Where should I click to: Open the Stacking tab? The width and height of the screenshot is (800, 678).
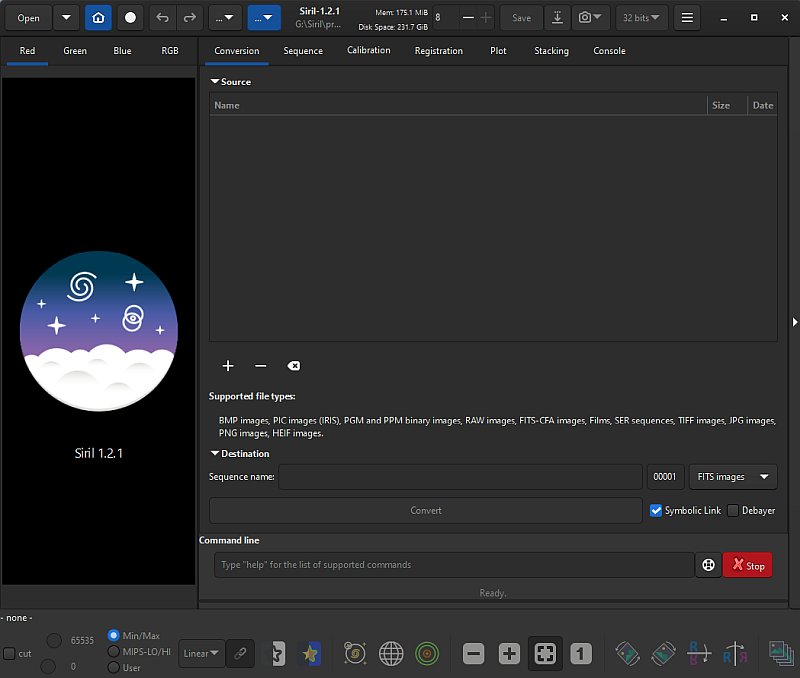tap(551, 51)
